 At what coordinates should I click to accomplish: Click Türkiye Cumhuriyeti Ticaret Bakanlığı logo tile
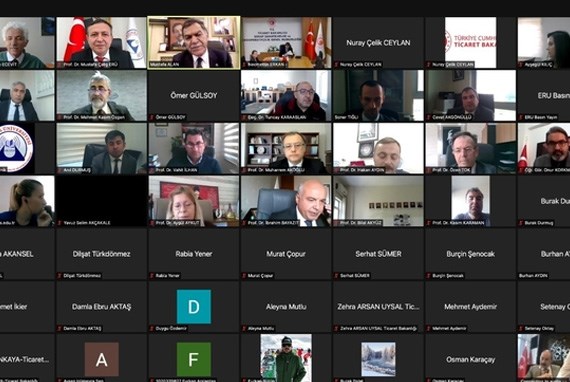pyautogui.click(x=471, y=43)
